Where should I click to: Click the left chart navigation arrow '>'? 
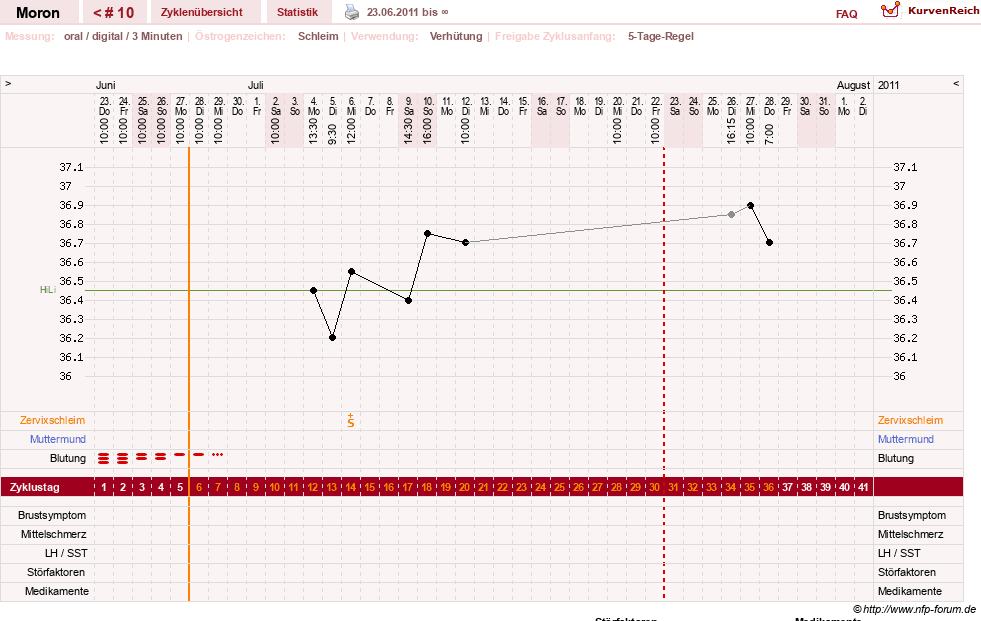8,83
